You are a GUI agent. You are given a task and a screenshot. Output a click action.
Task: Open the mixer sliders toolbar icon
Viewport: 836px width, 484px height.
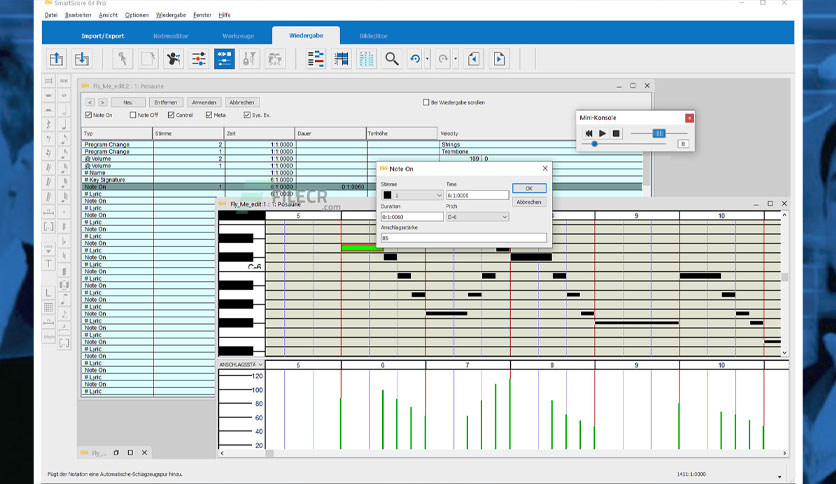(x=199, y=59)
